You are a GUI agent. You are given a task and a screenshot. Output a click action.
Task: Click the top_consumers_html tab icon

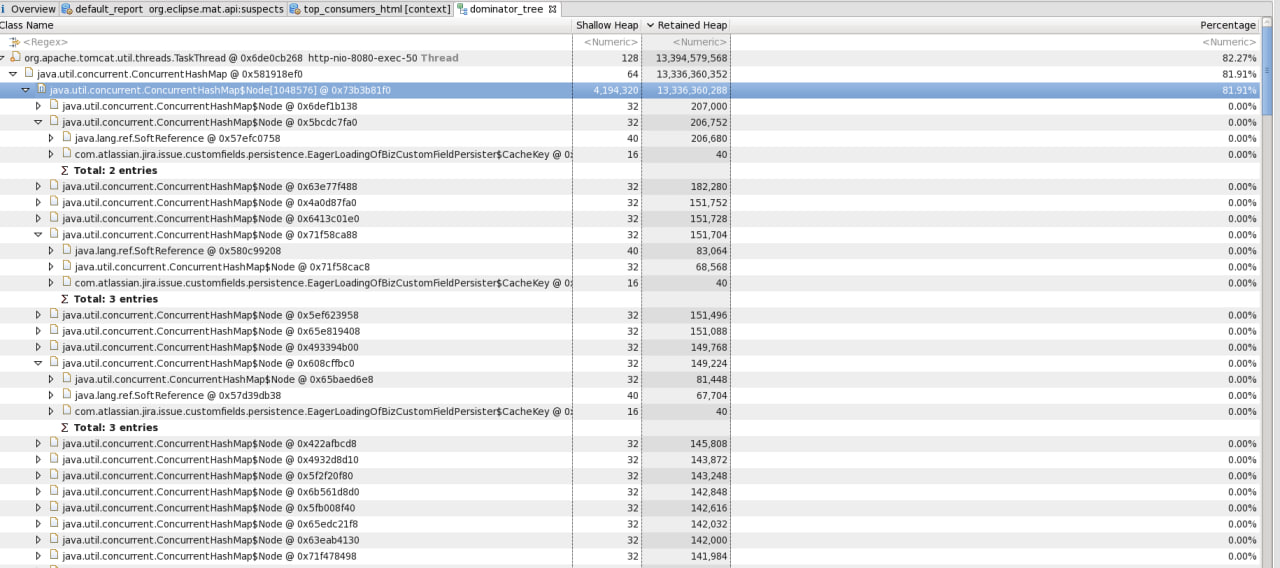coord(295,9)
